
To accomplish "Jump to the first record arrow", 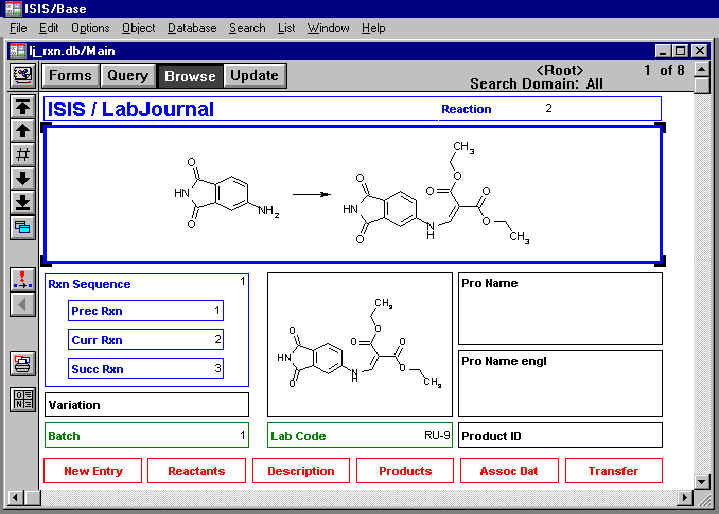I will tap(22, 107).
